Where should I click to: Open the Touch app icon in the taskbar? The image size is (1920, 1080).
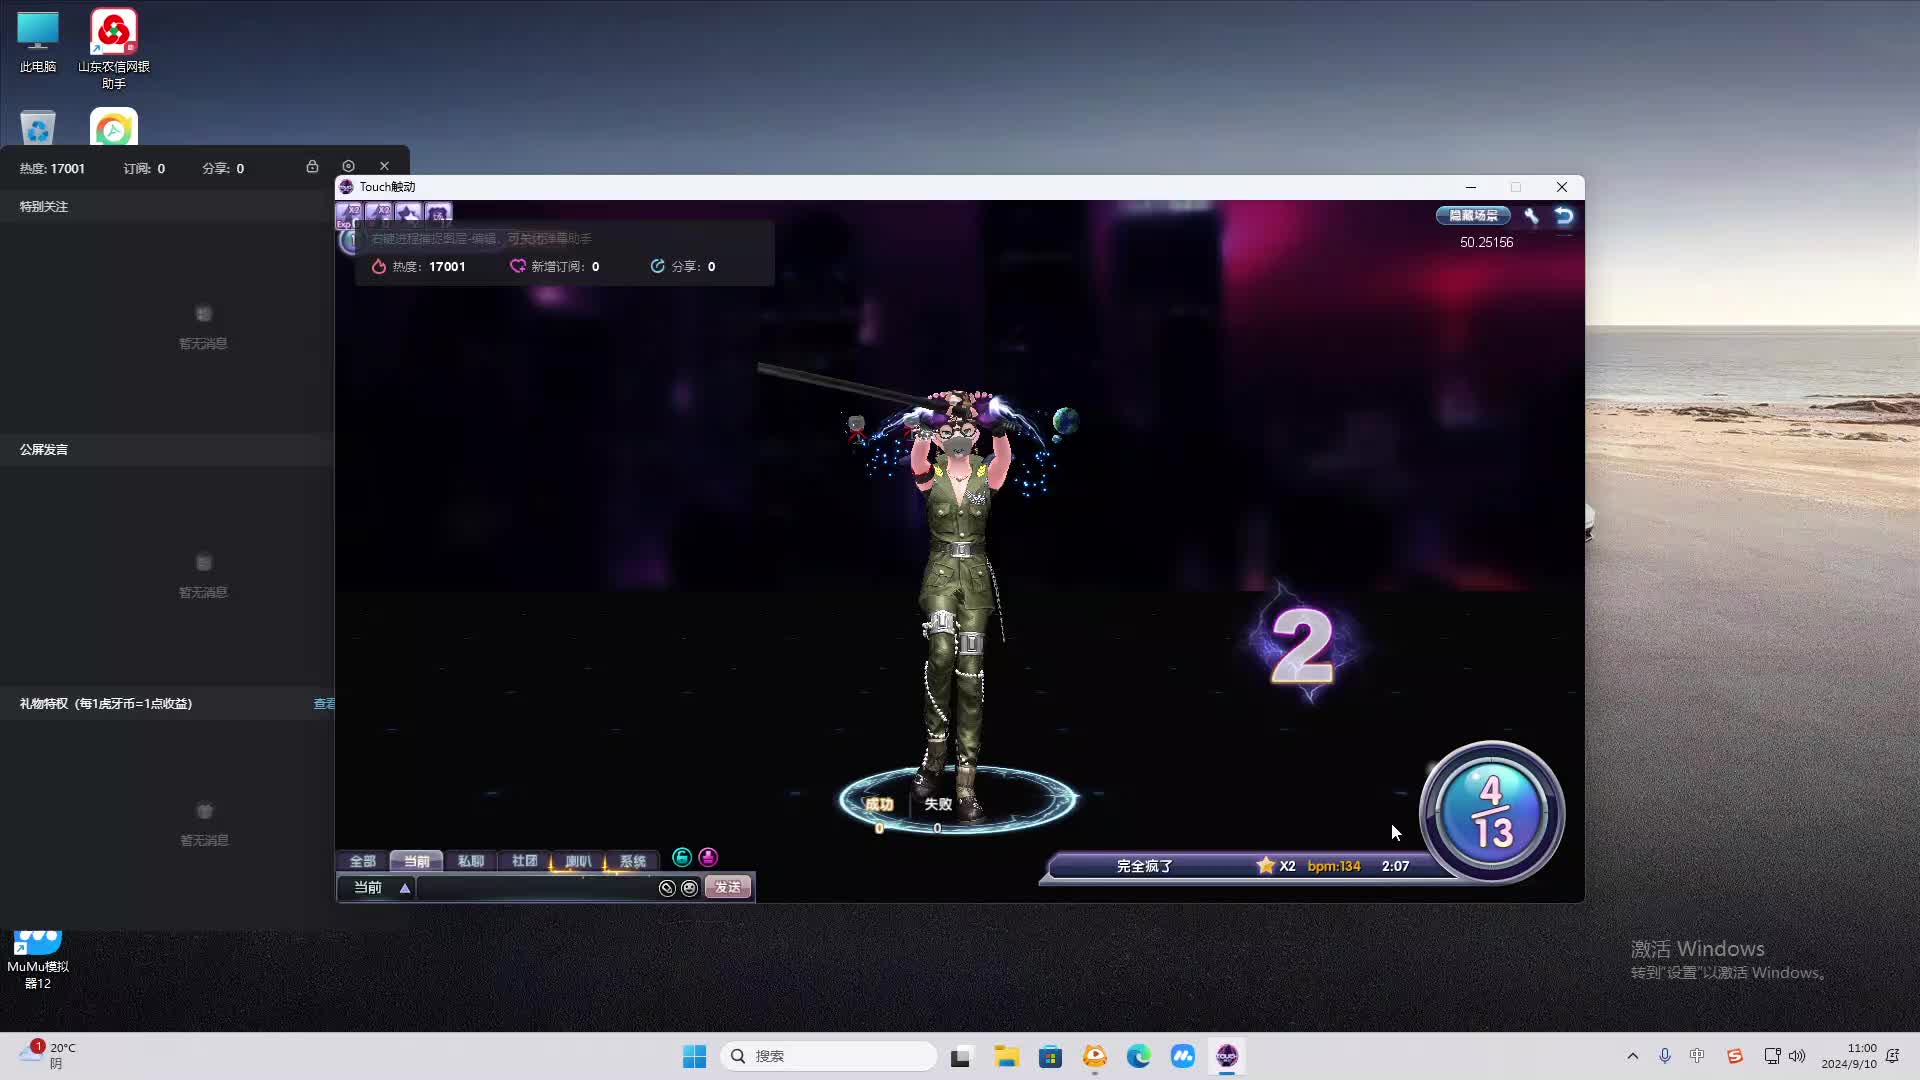[x=1227, y=1056]
